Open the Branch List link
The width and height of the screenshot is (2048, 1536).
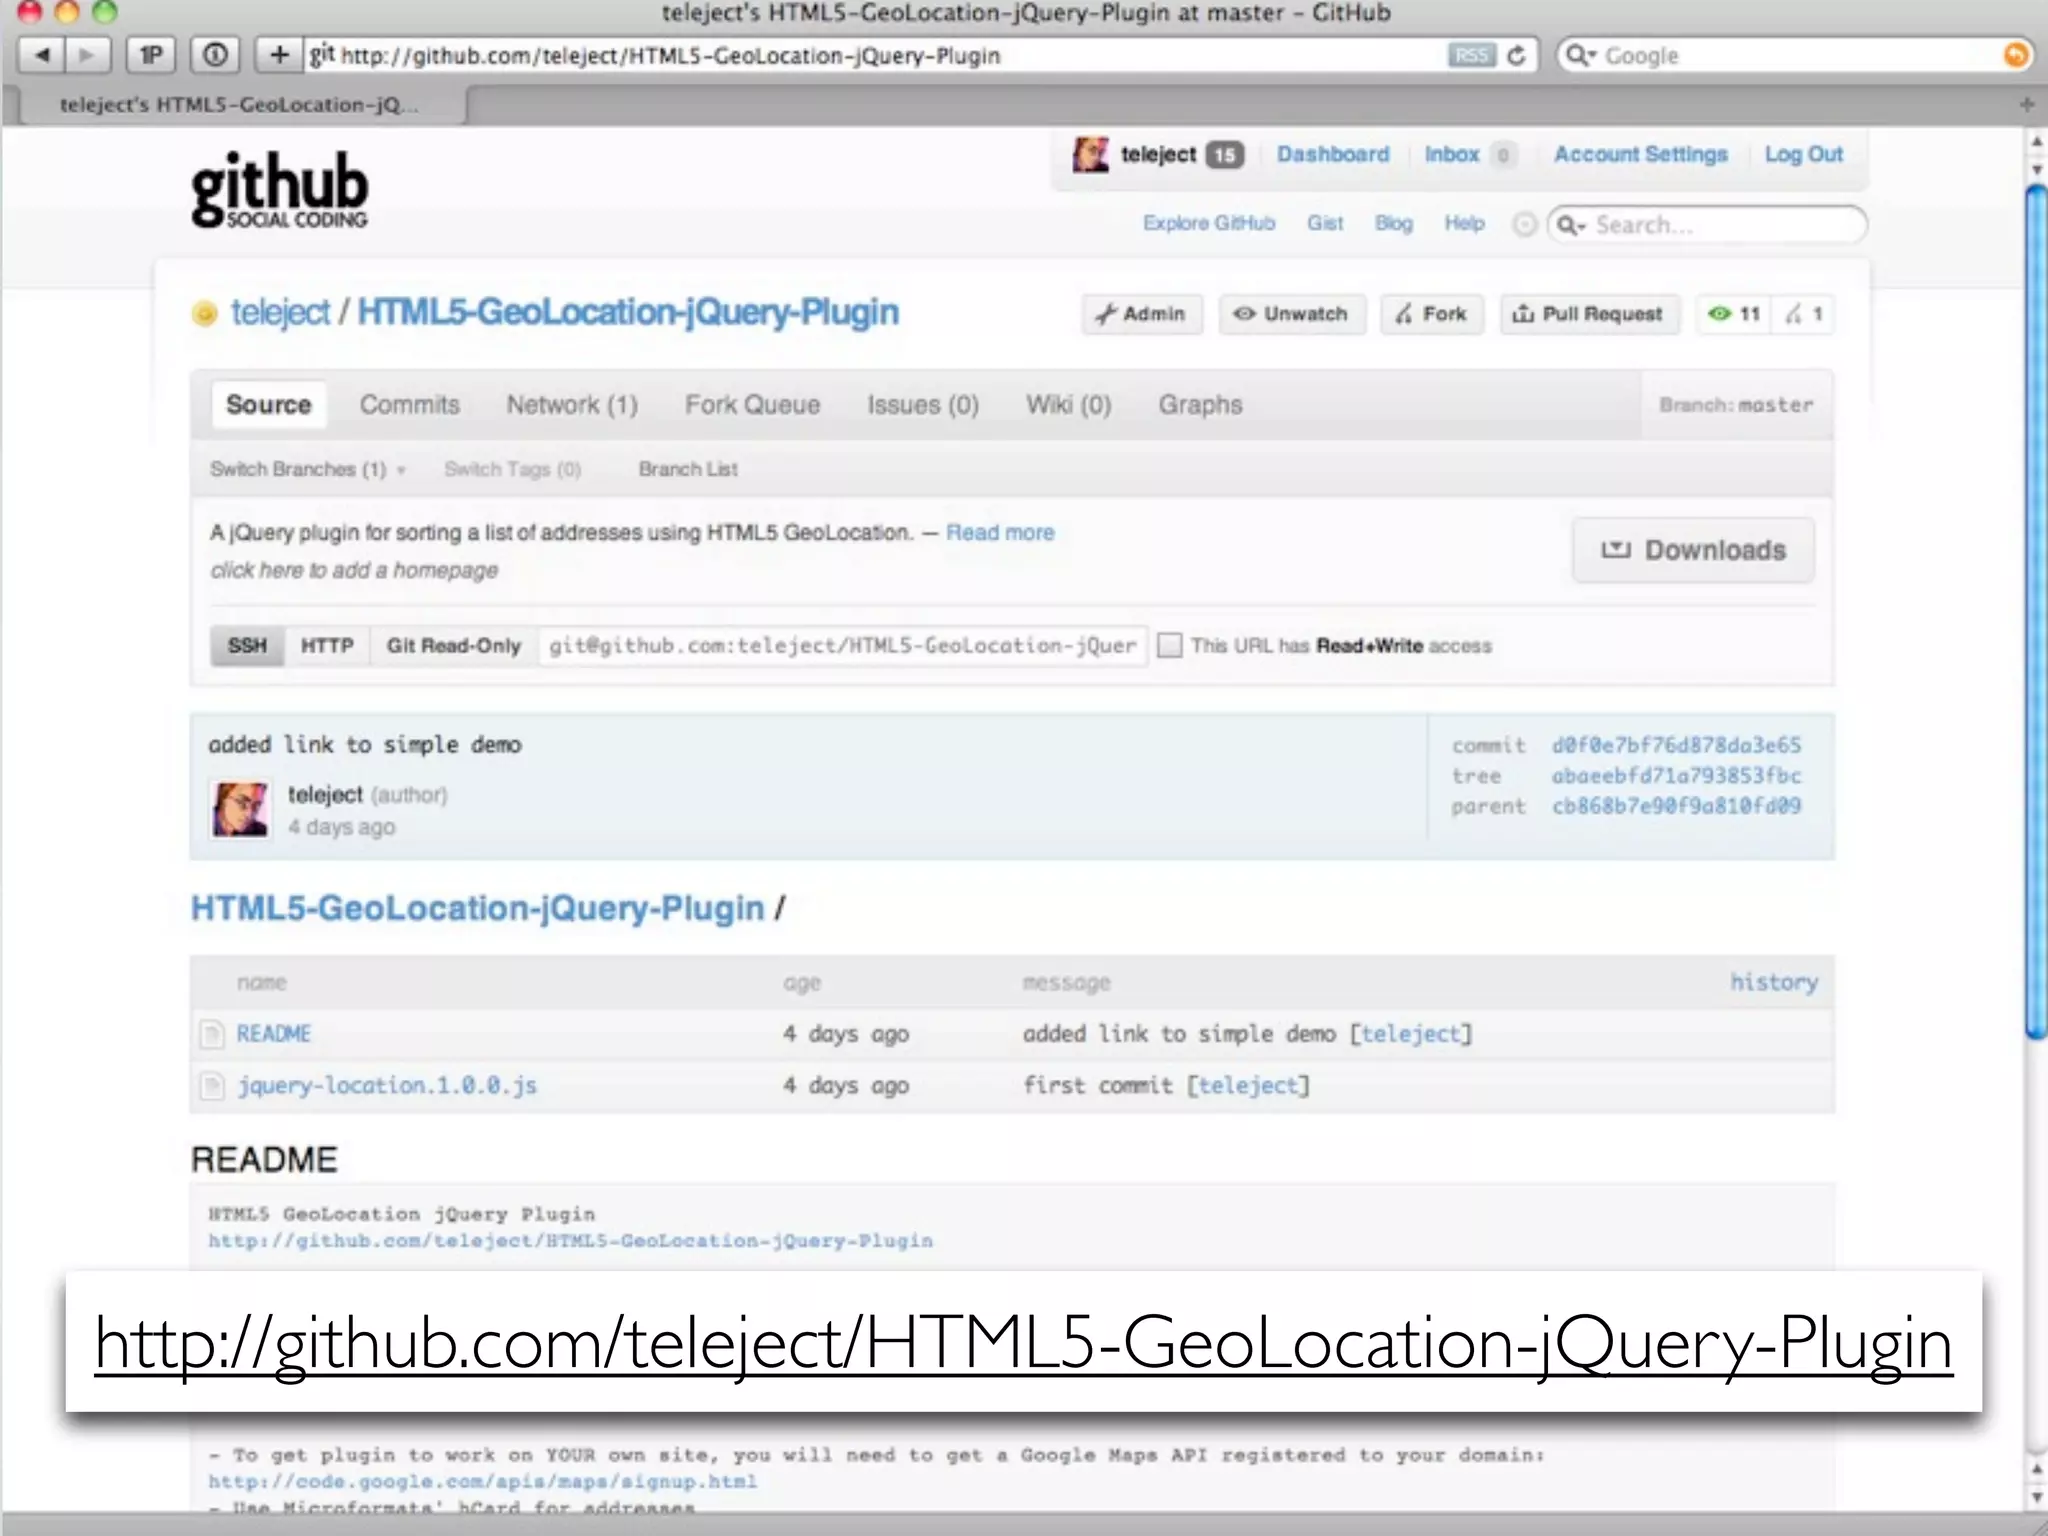coord(688,469)
